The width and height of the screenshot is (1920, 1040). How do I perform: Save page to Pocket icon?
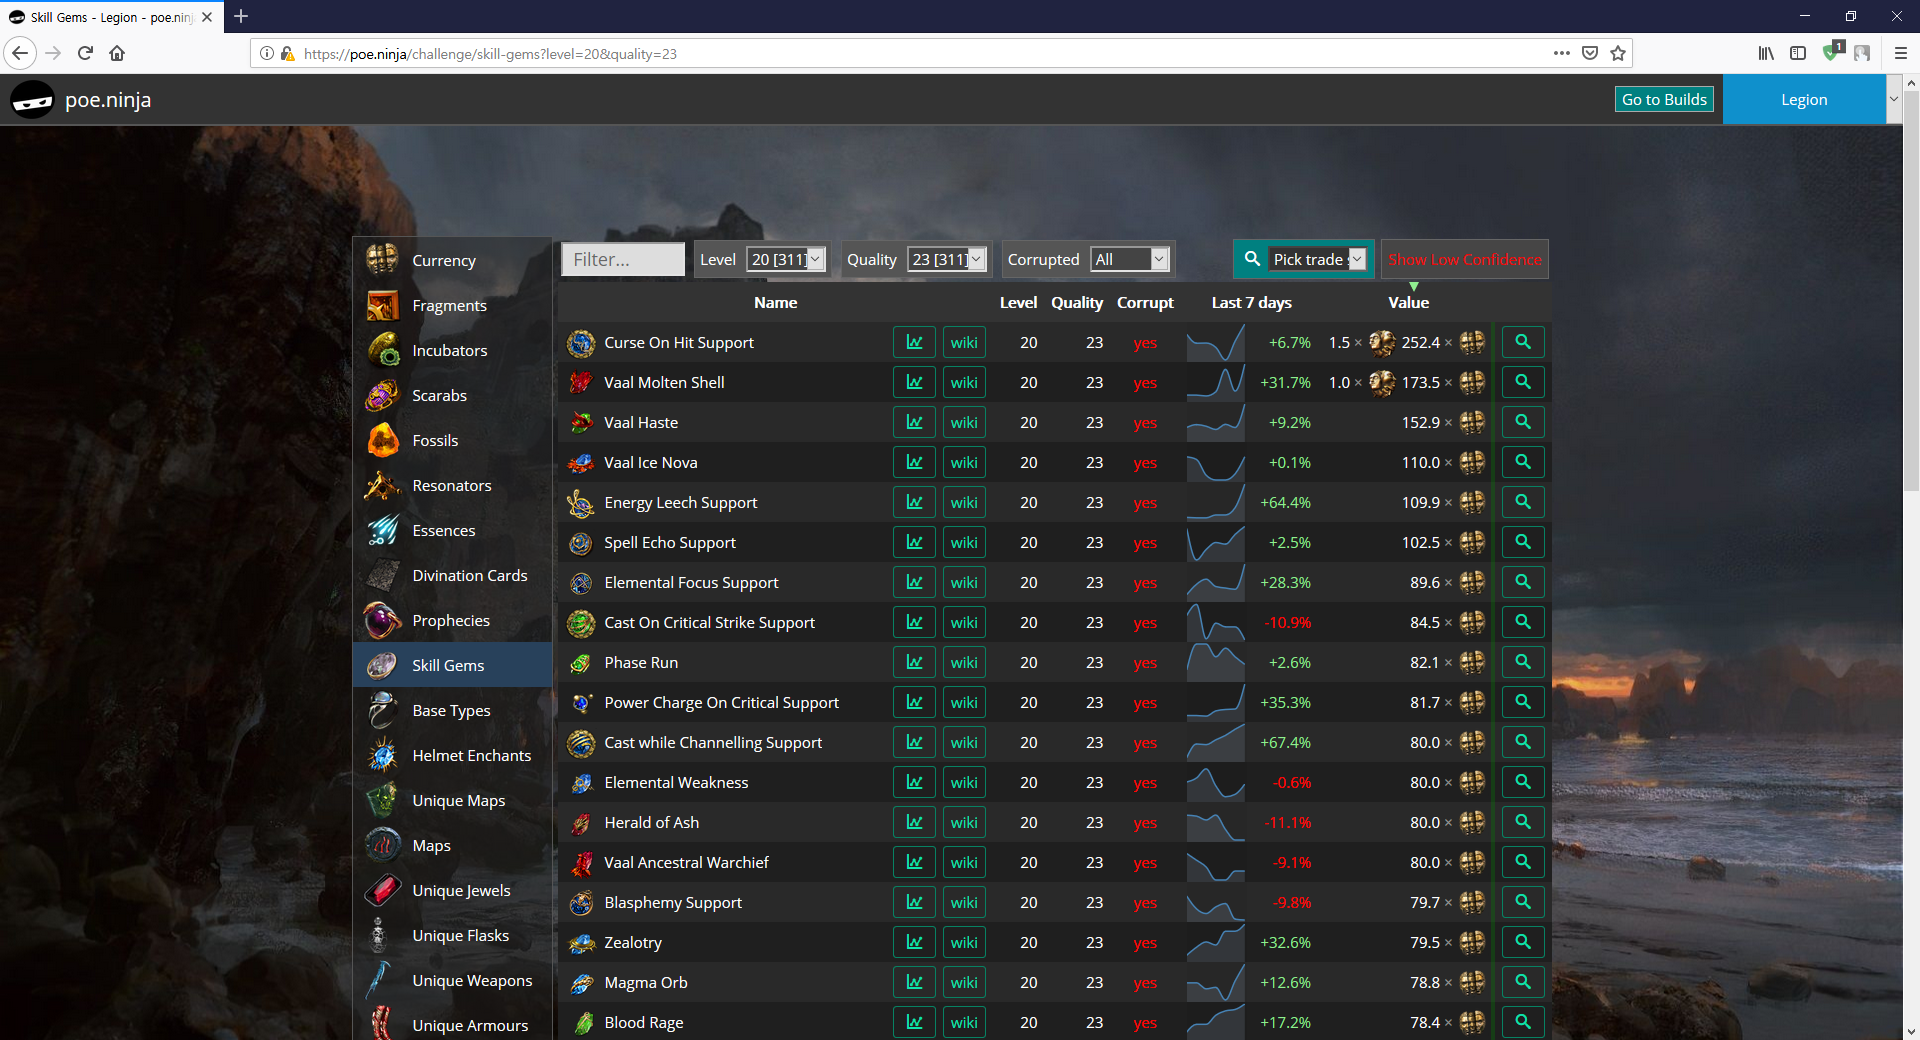click(1590, 53)
